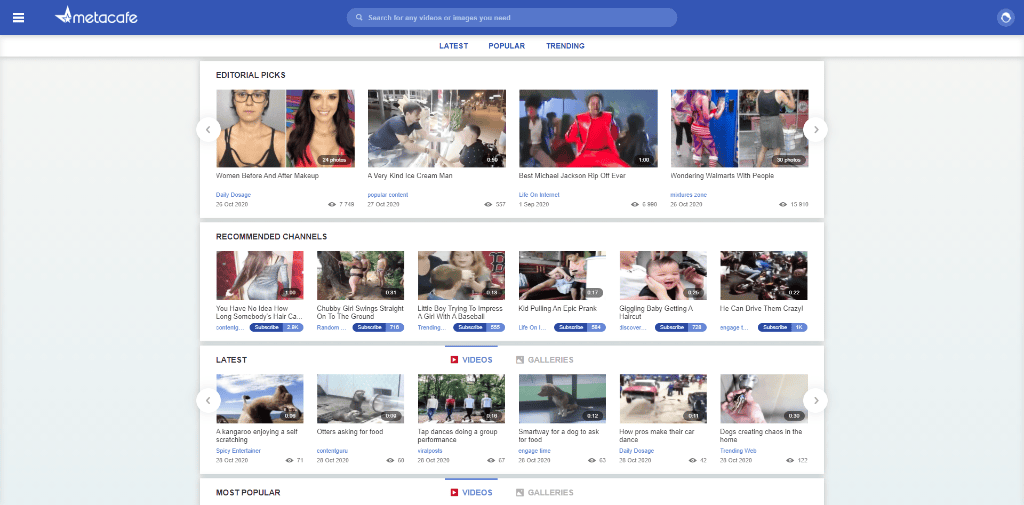The height and width of the screenshot is (505, 1024).
Task: Open A Very Kind Ice Cream Man thumbnail
Action: click(x=437, y=129)
